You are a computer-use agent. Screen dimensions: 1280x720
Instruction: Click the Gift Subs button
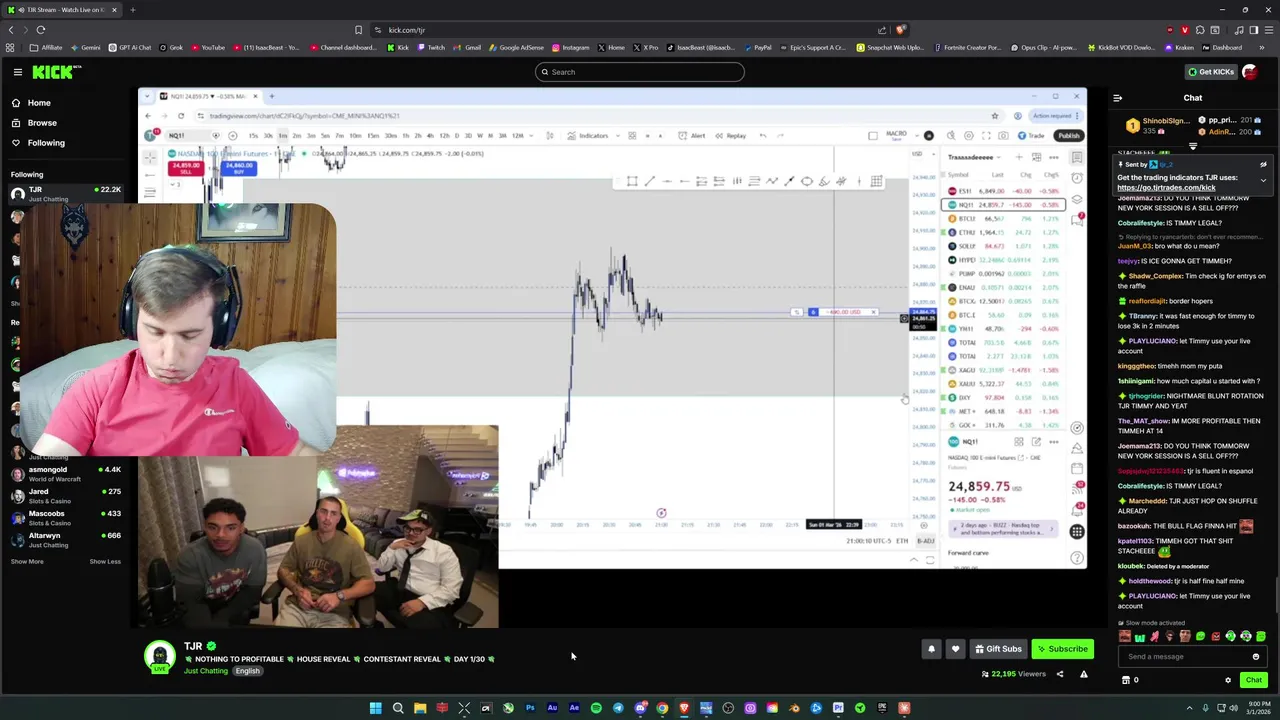pos(998,649)
